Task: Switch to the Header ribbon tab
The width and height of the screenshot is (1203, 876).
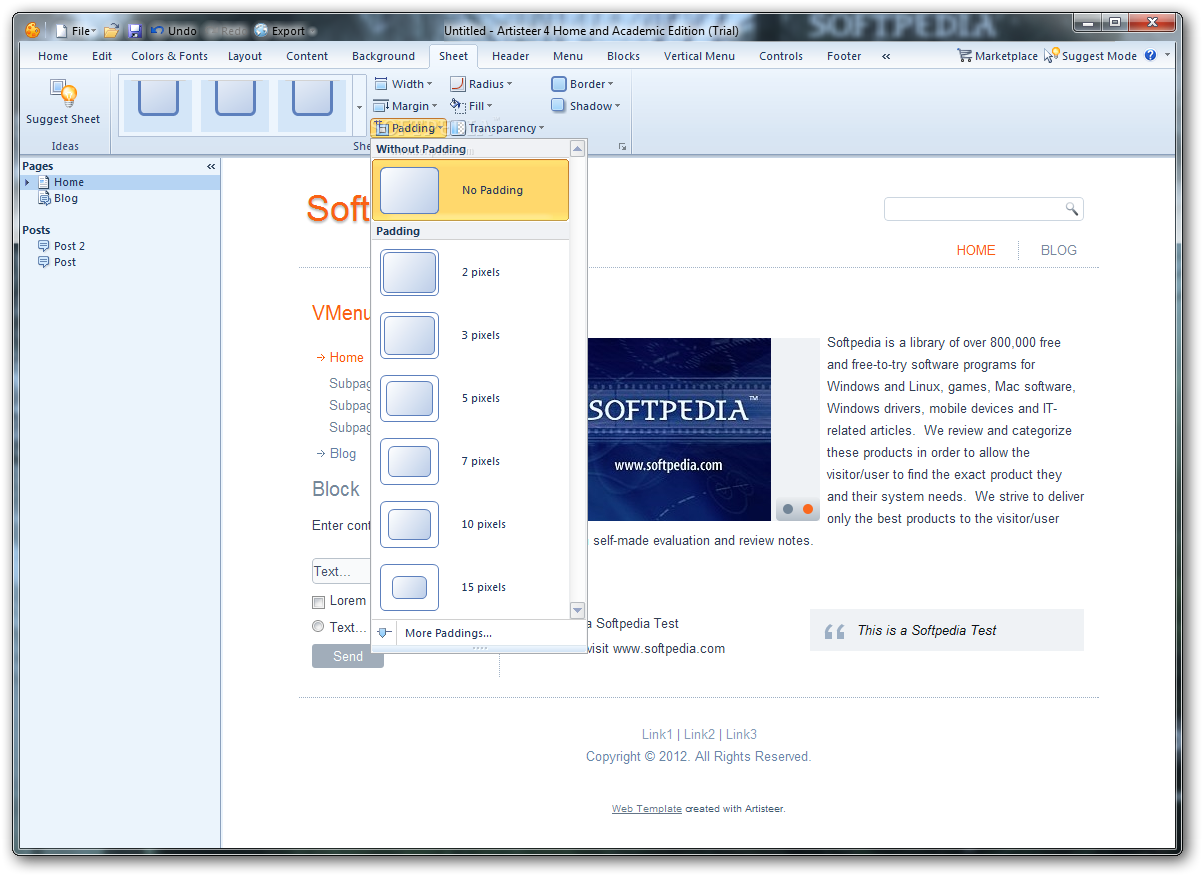Action: tap(511, 56)
